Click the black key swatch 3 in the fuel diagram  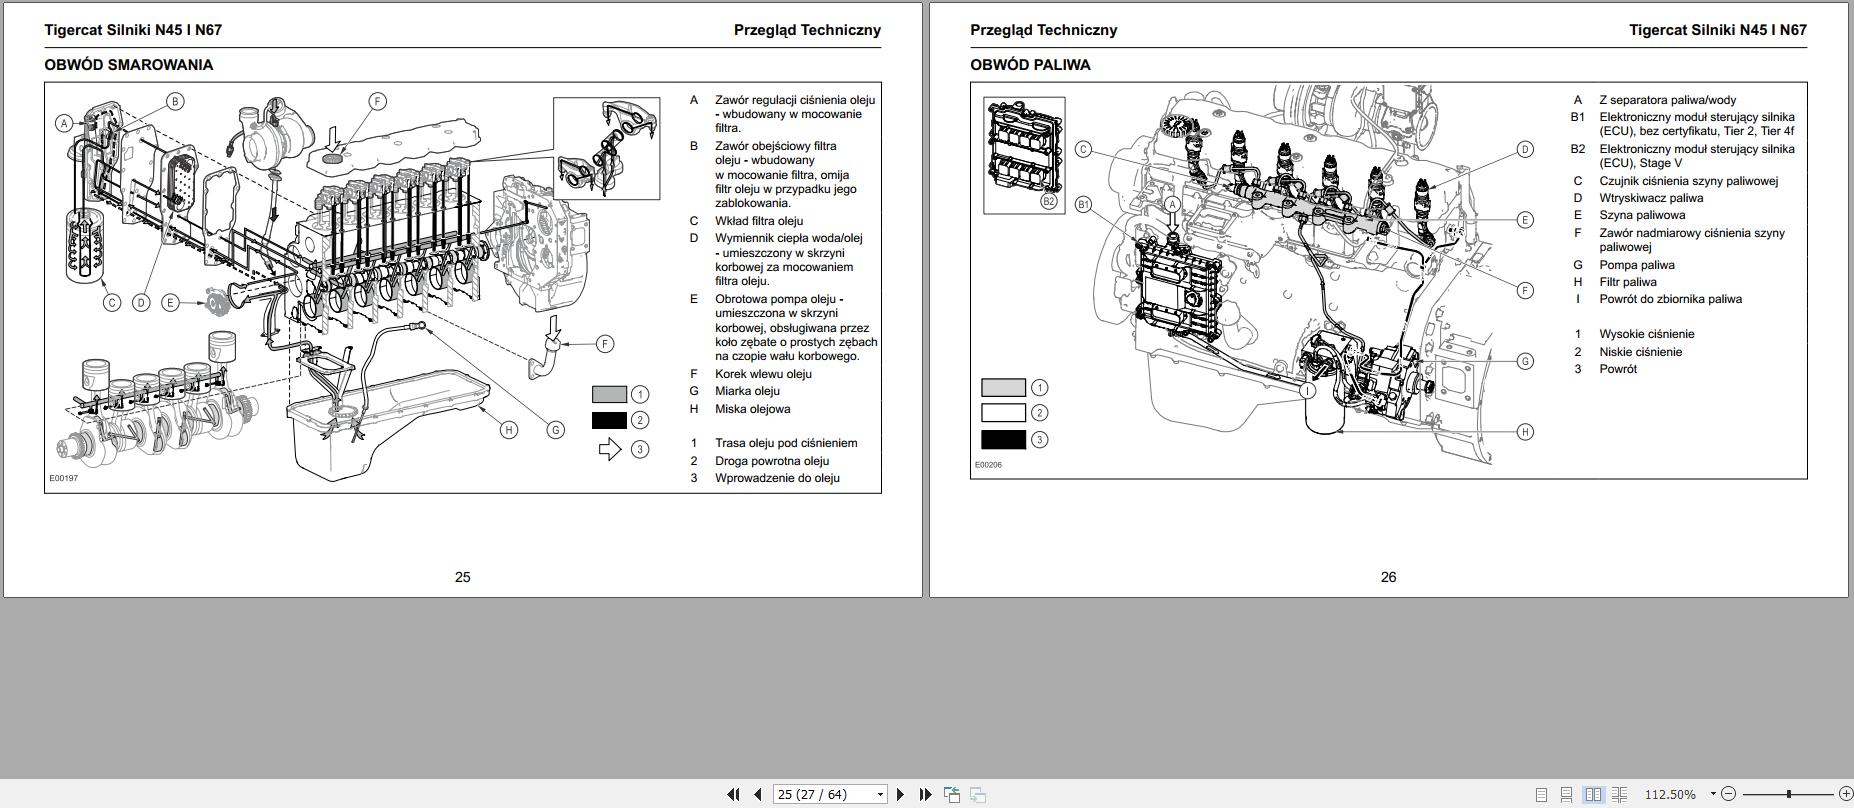(x=1003, y=439)
